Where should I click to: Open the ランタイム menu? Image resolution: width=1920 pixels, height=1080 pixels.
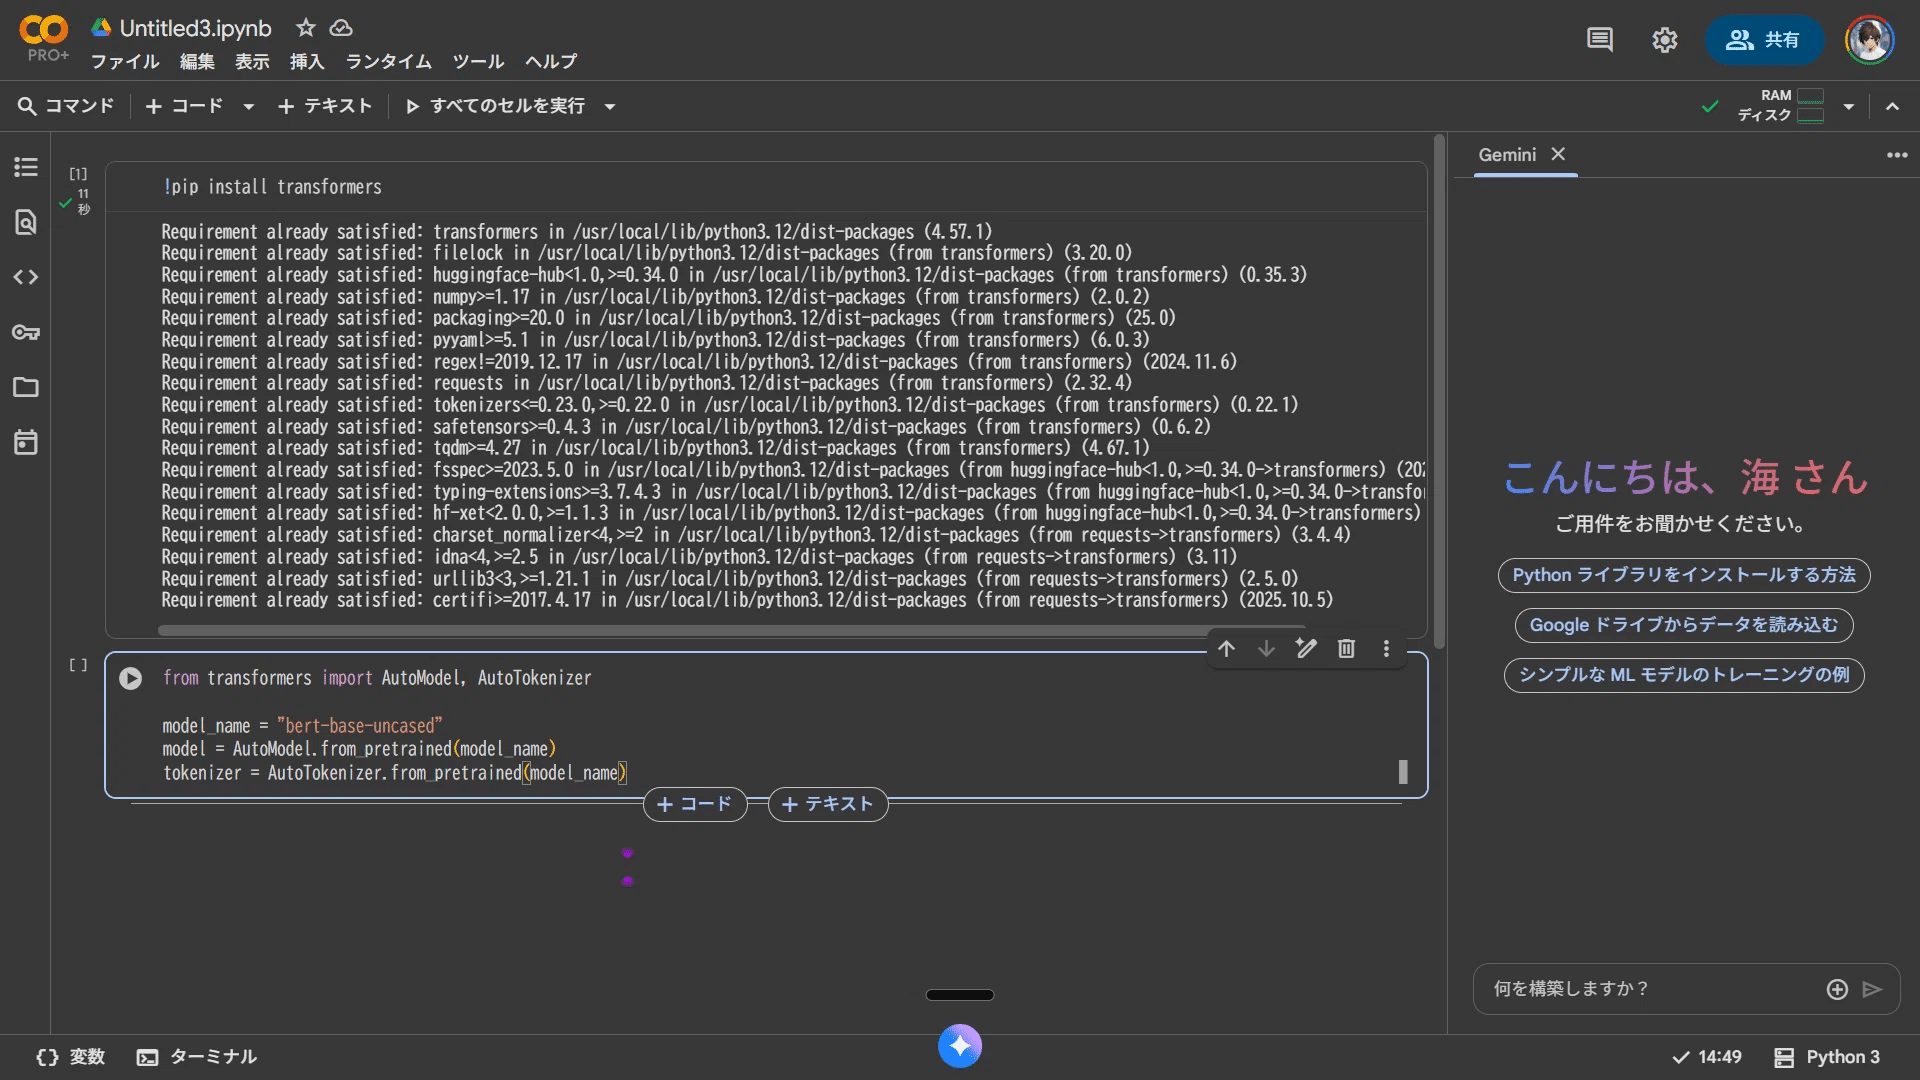[x=389, y=62]
